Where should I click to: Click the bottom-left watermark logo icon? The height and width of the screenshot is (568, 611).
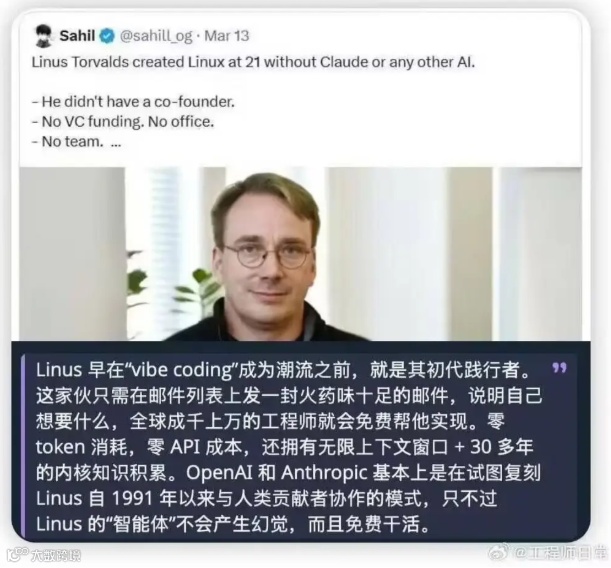pyautogui.click(x=17, y=555)
